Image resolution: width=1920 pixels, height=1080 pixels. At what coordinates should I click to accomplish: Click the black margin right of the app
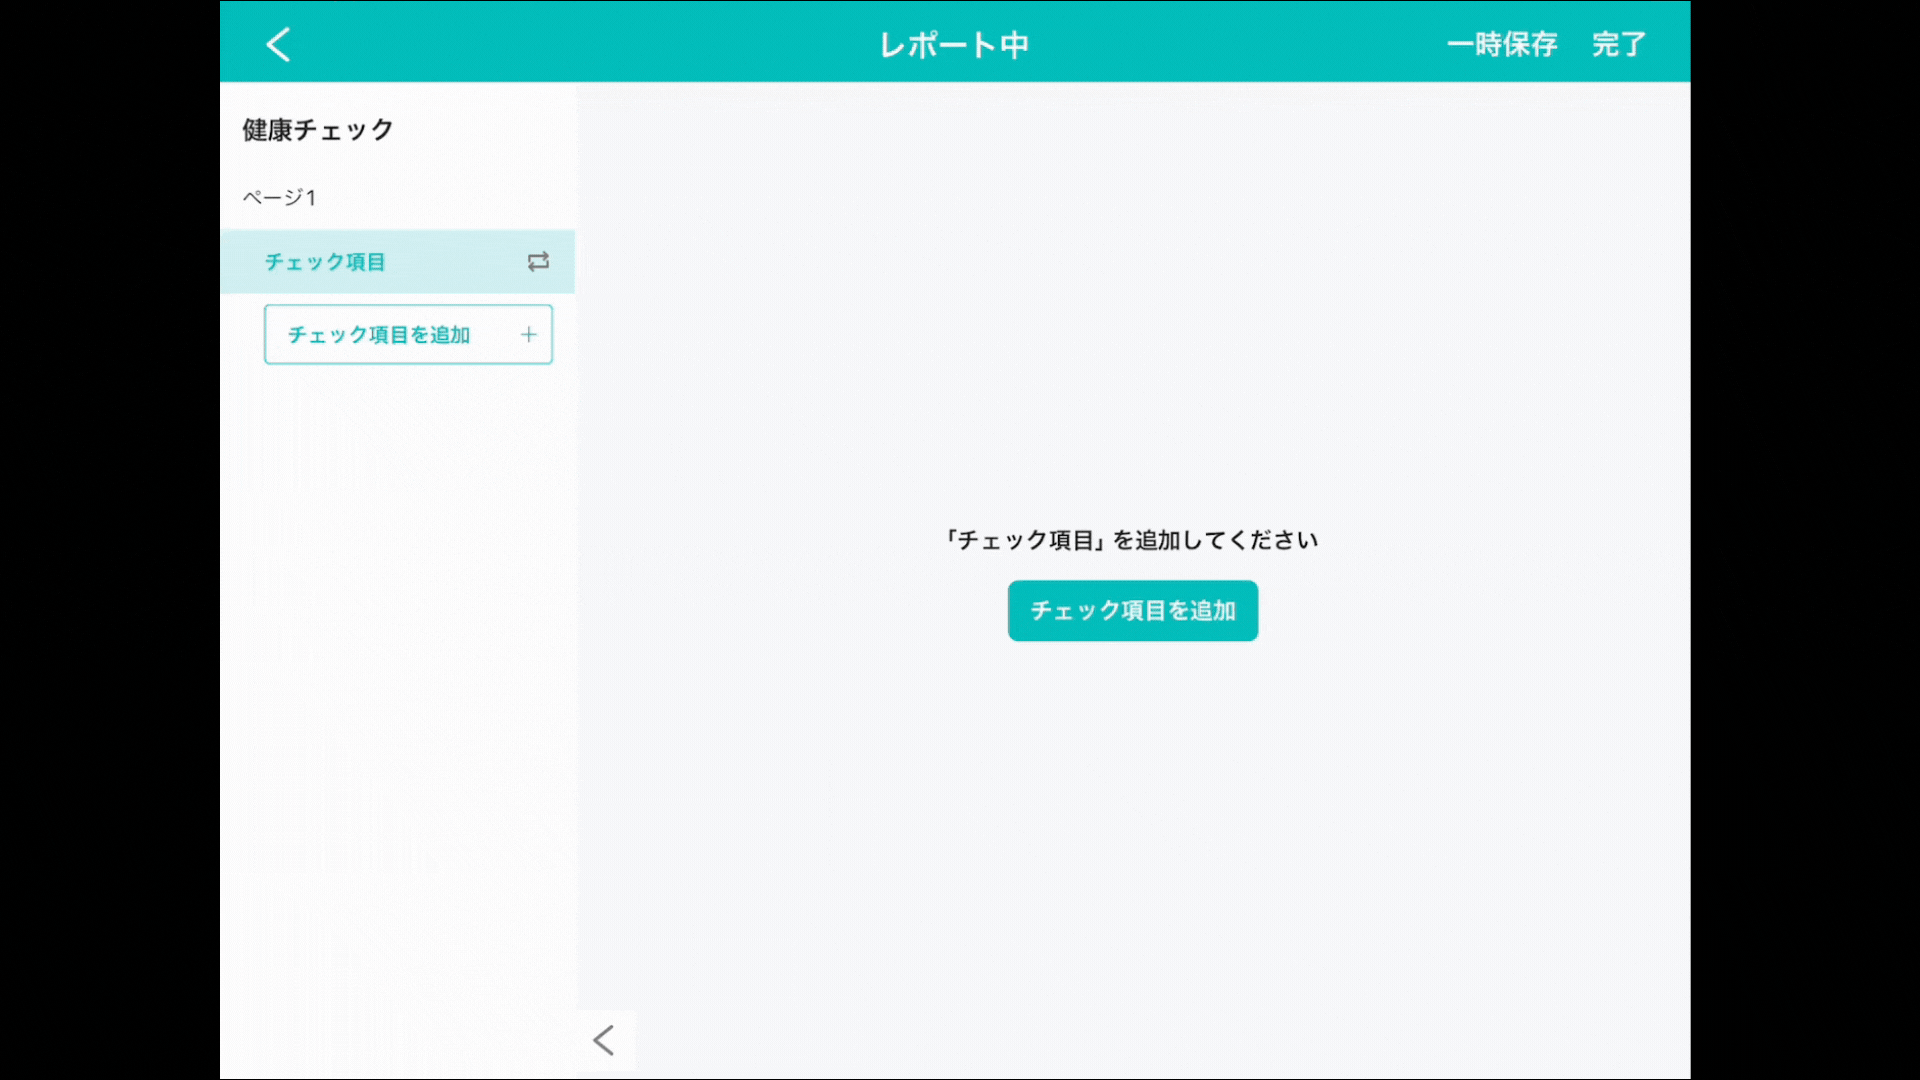point(1805,540)
